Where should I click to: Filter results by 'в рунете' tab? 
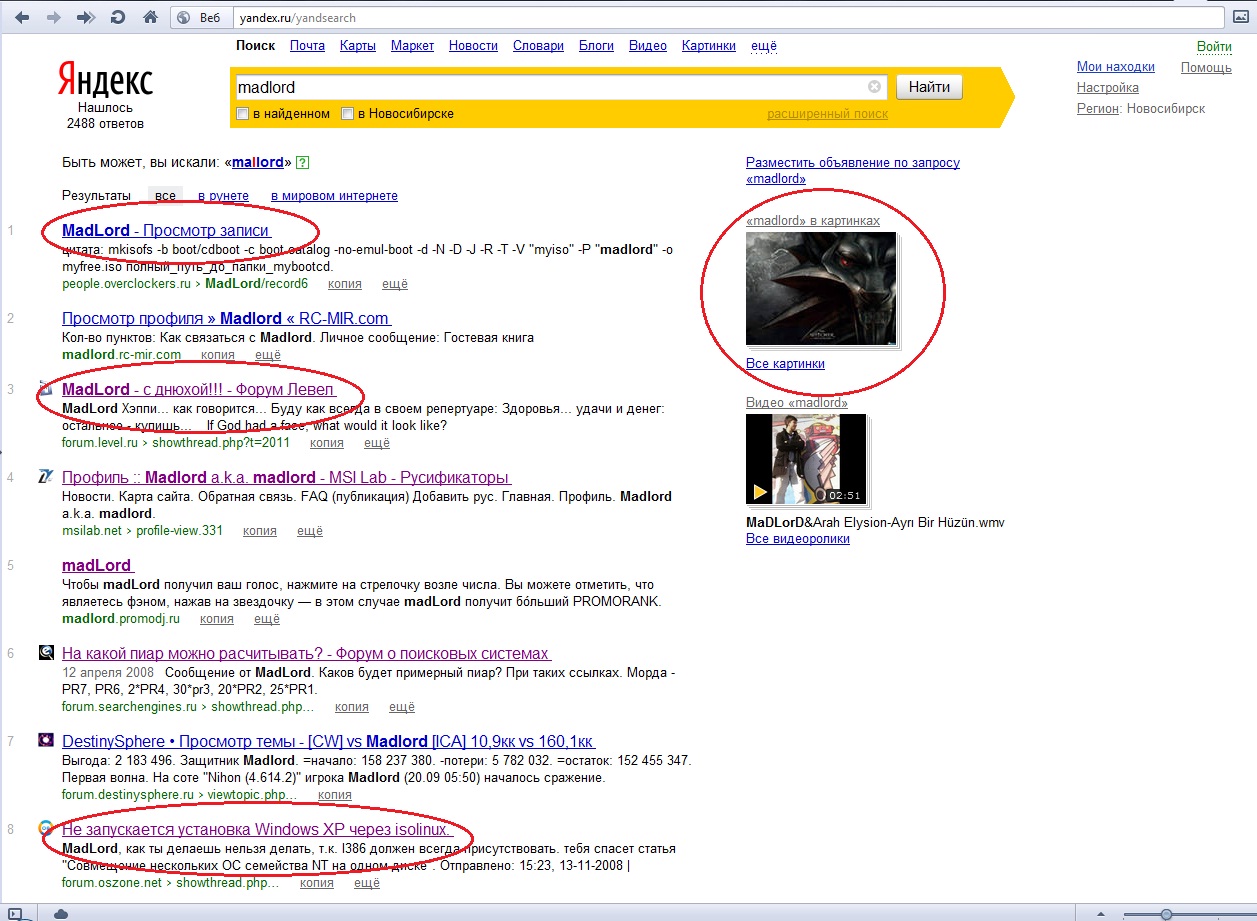point(223,196)
